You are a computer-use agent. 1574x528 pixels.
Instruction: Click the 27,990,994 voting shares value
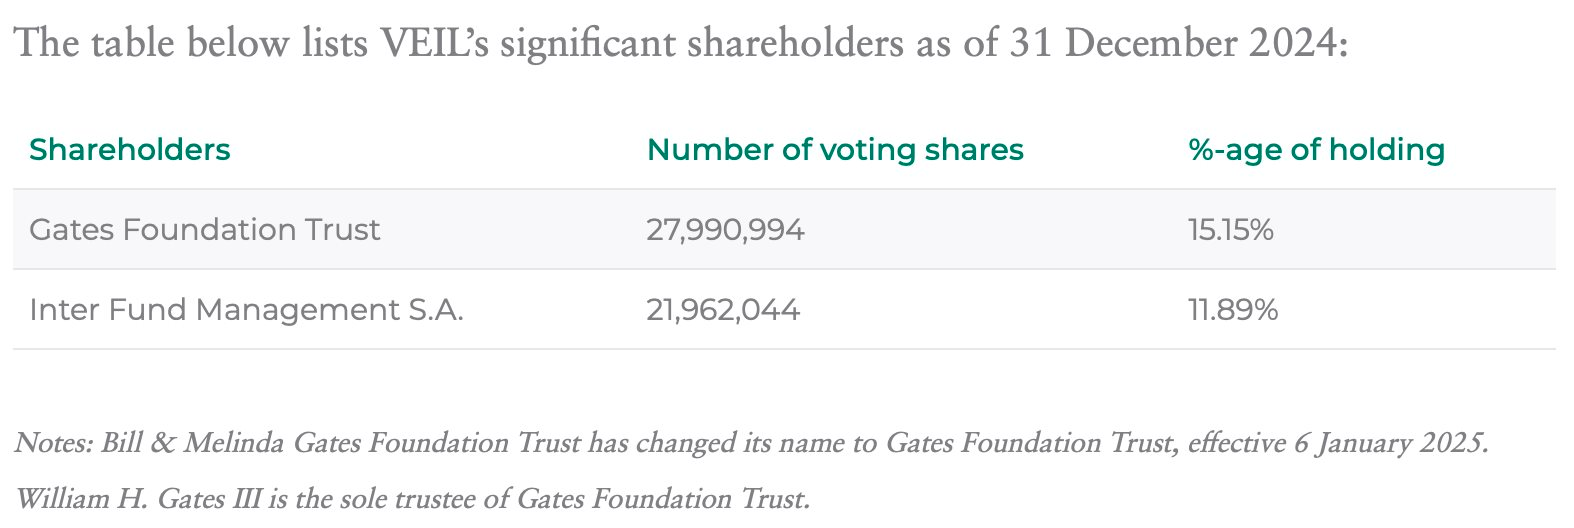(725, 230)
